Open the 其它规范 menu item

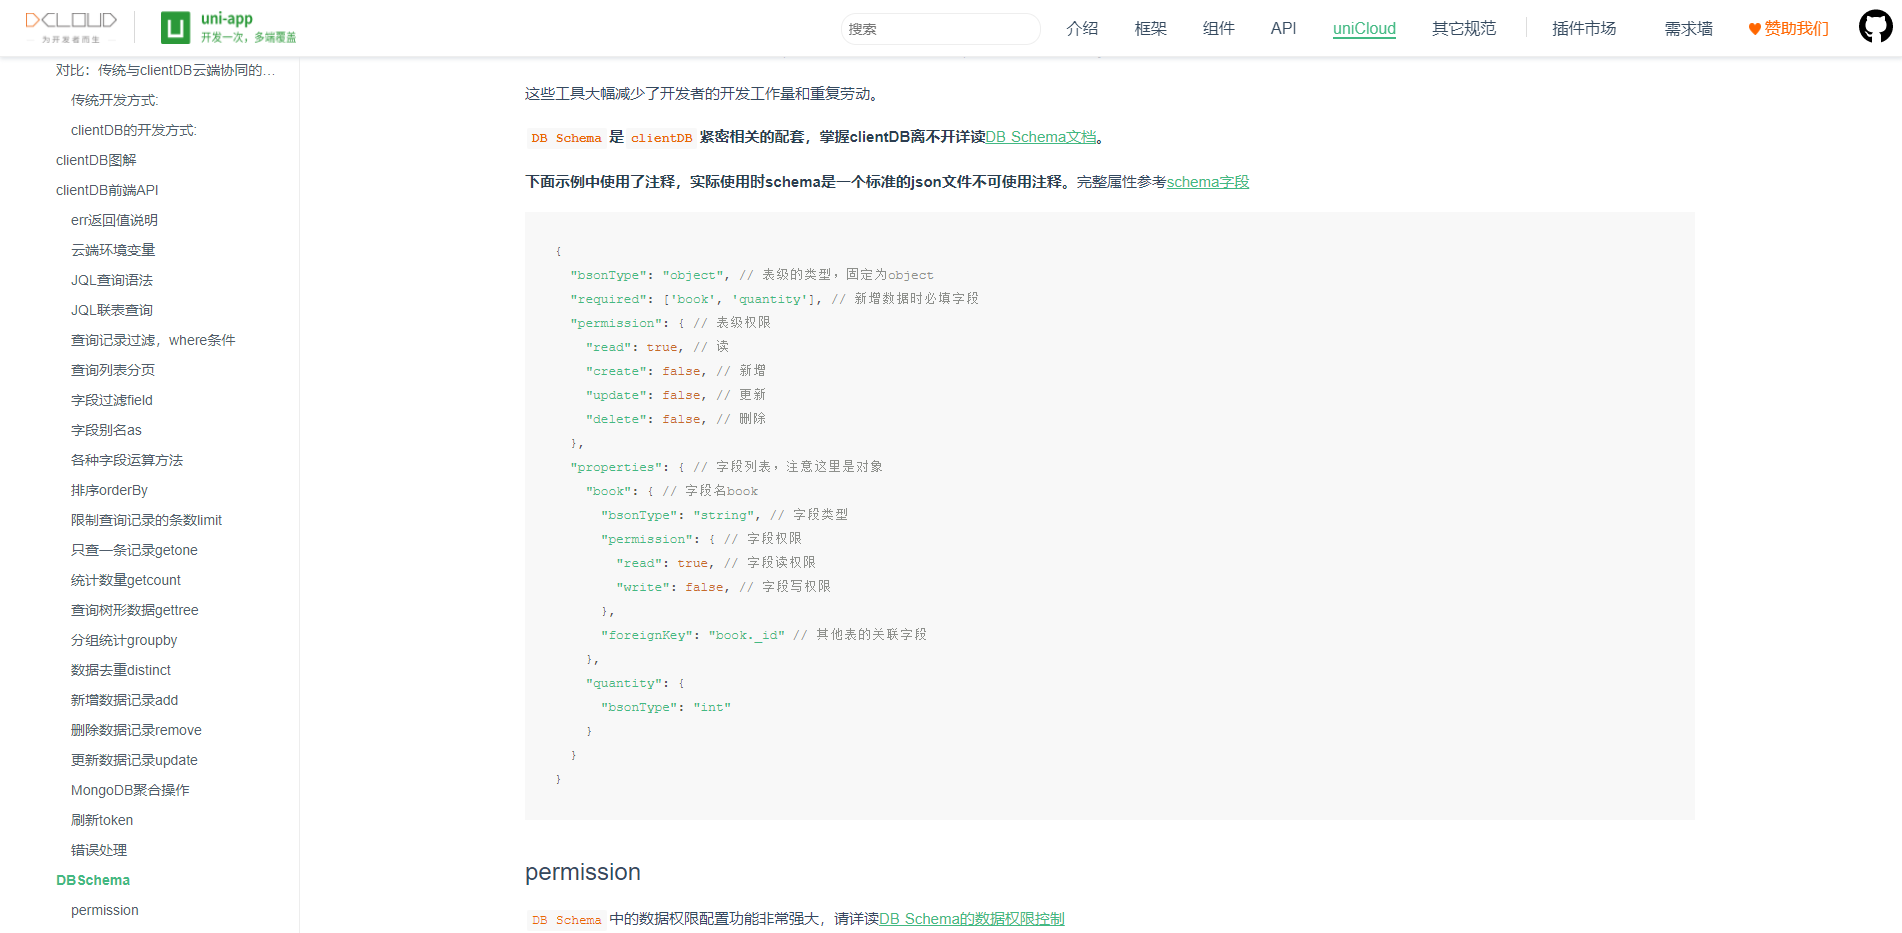[1464, 28]
